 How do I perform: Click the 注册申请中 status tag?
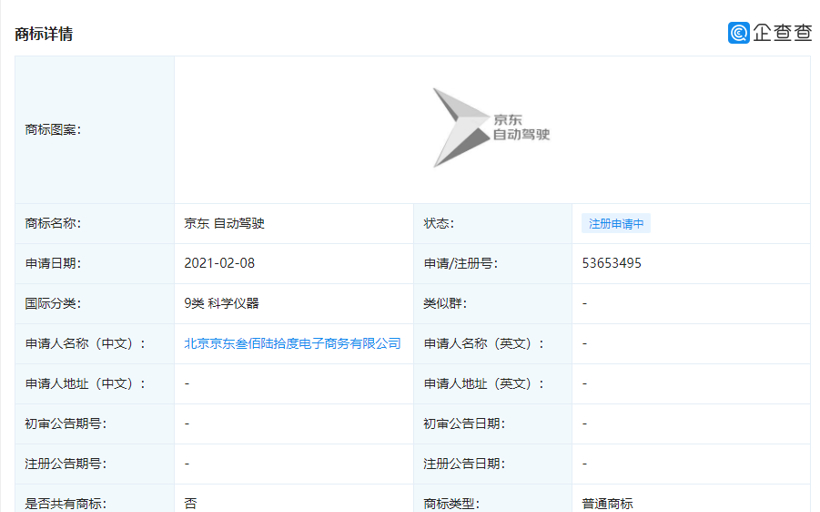(616, 224)
